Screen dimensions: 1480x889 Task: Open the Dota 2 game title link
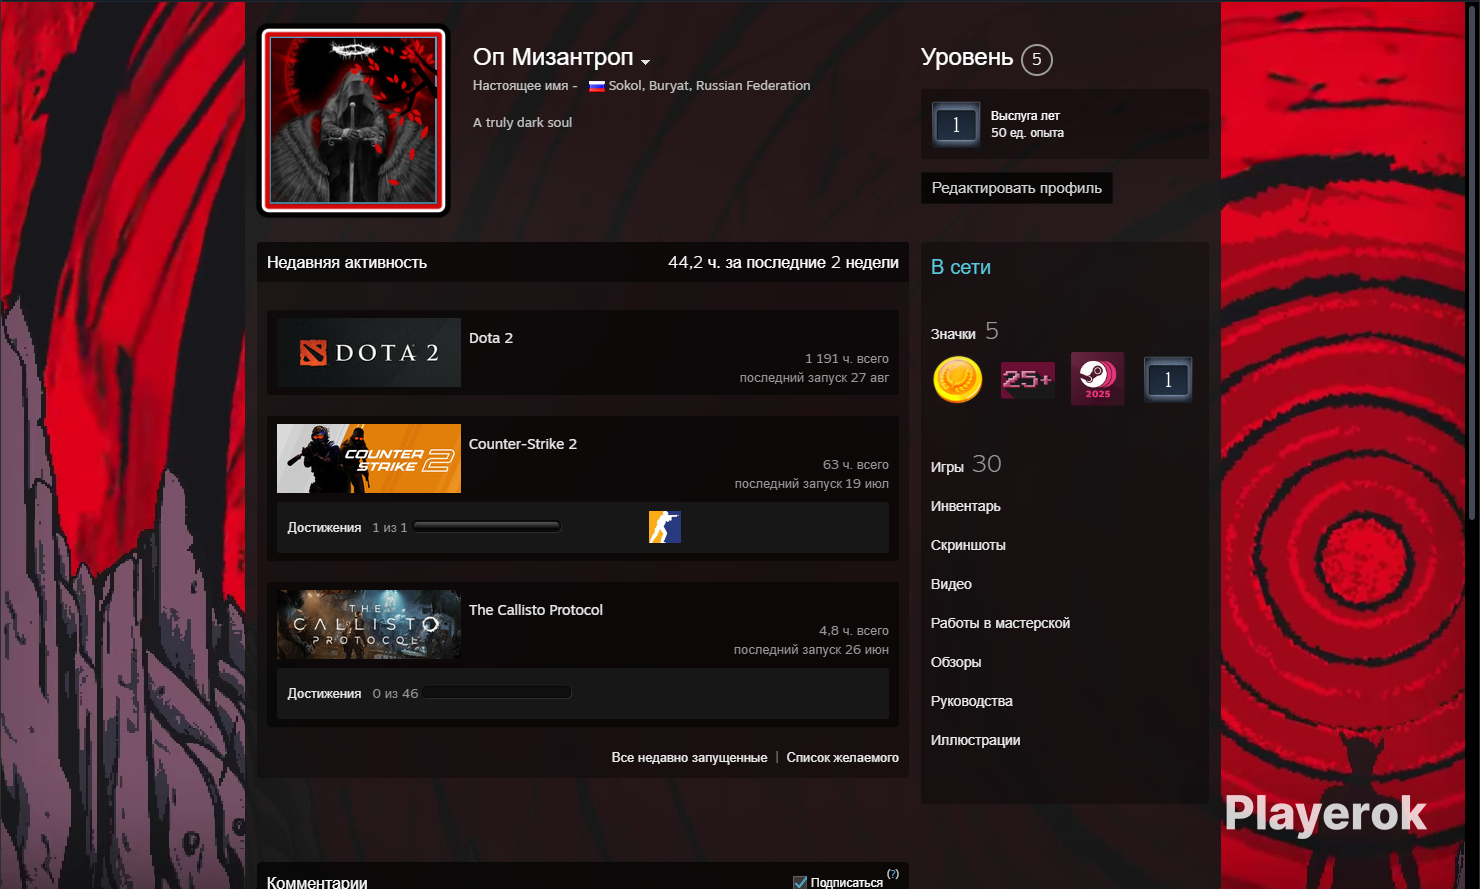(x=491, y=338)
